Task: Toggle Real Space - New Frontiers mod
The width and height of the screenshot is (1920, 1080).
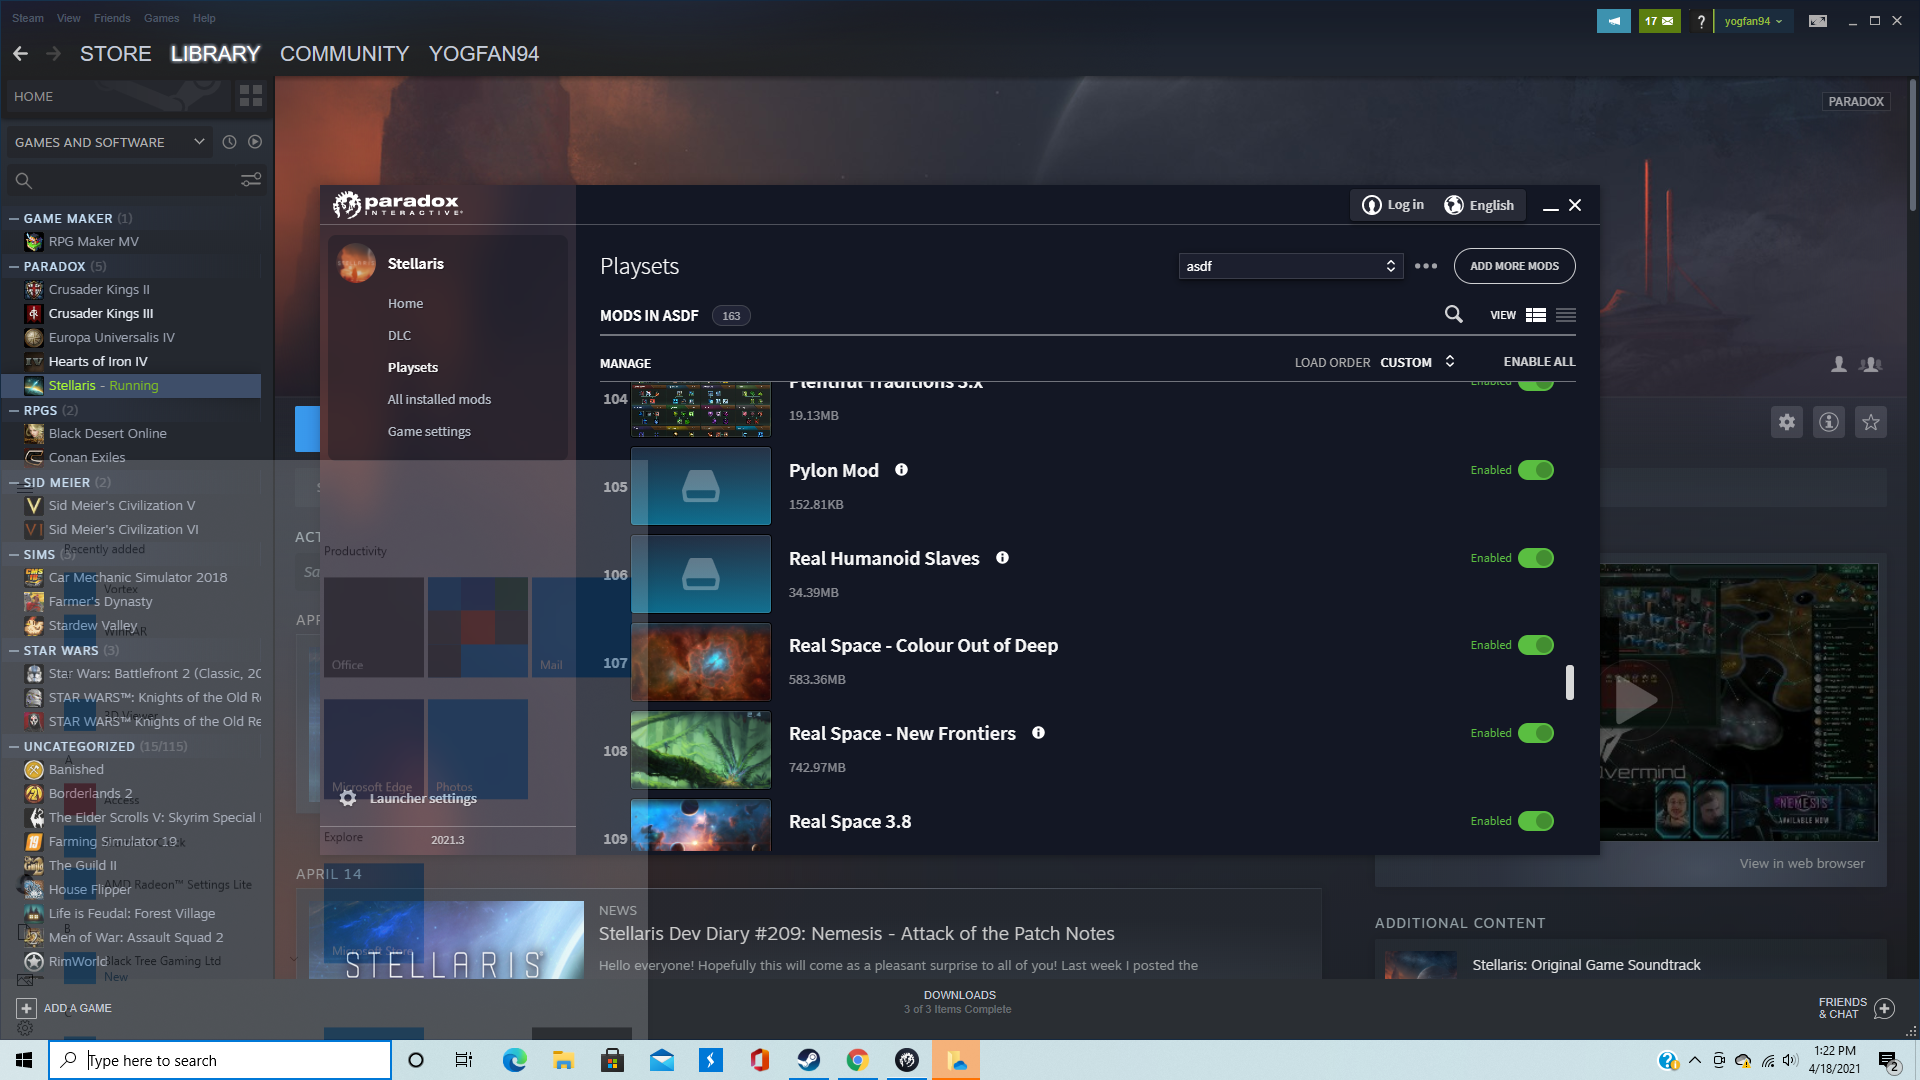Action: pos(1536,733)
